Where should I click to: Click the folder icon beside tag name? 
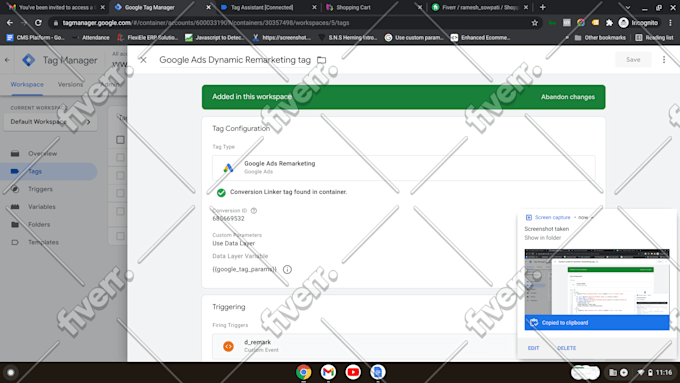point(321,60)
